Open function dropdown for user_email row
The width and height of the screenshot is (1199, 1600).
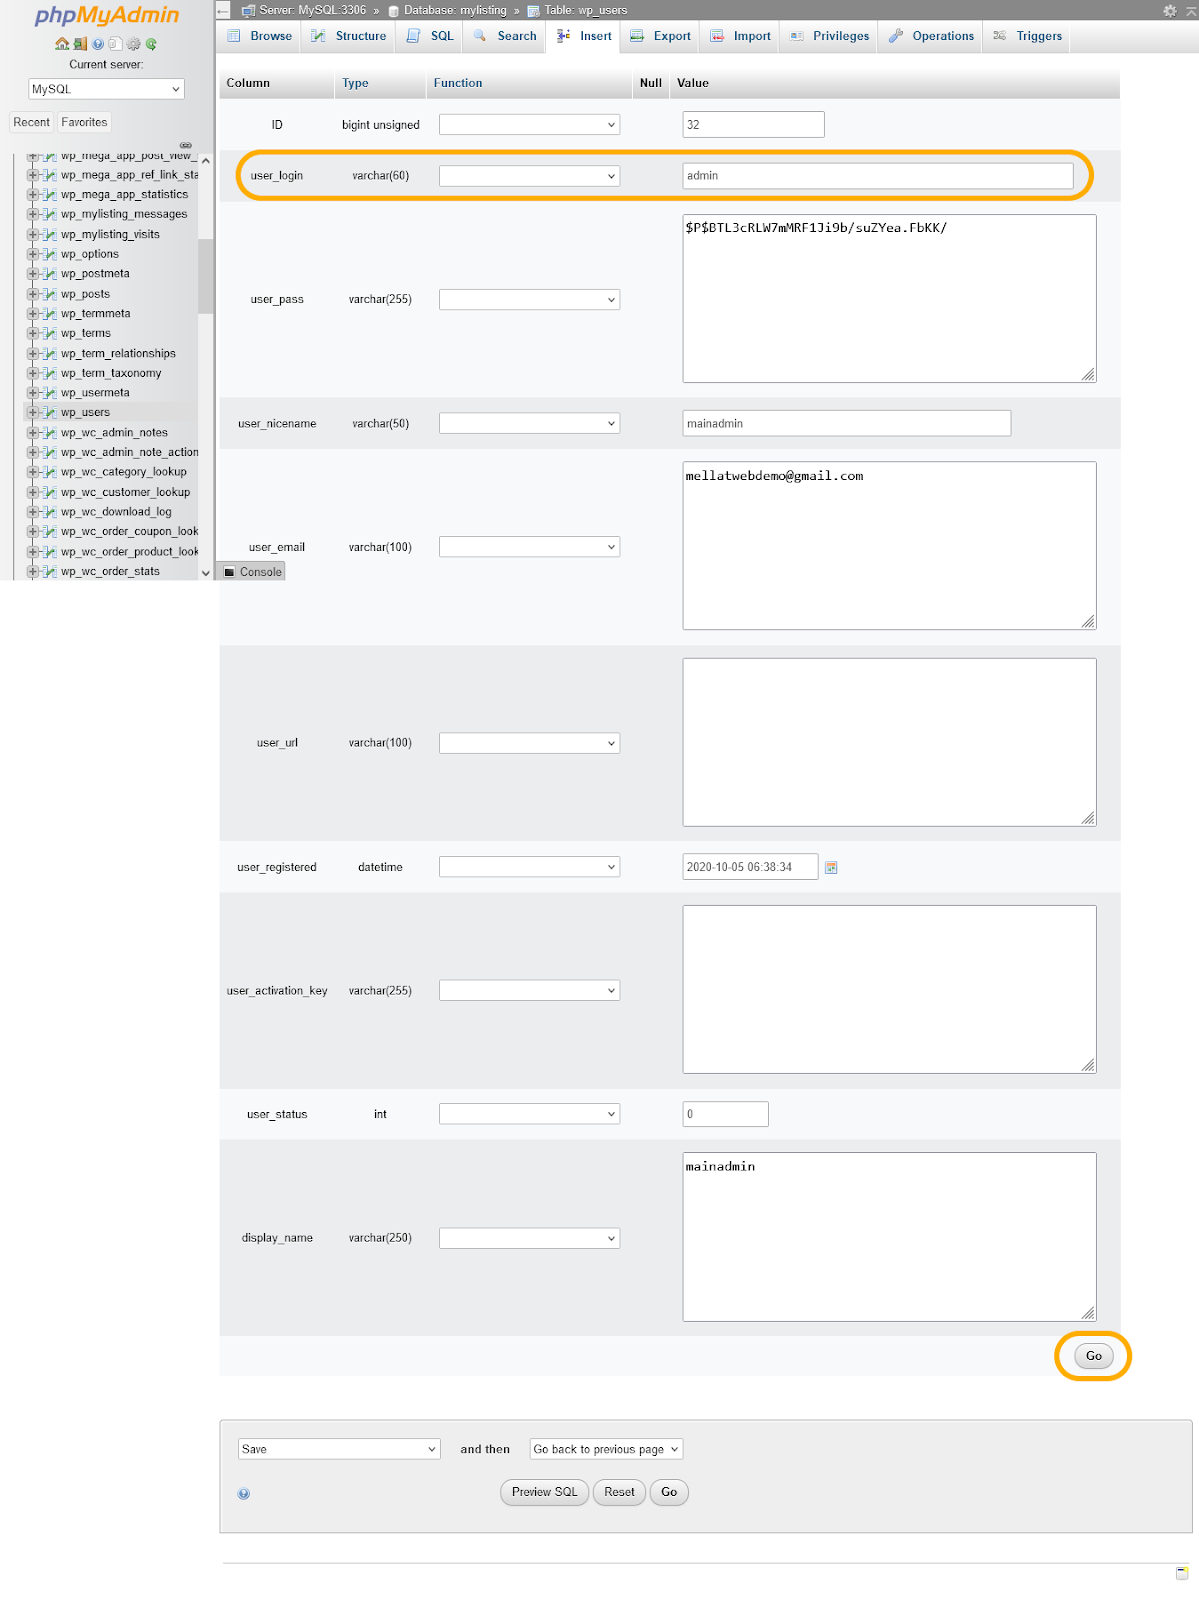(529, 547)
